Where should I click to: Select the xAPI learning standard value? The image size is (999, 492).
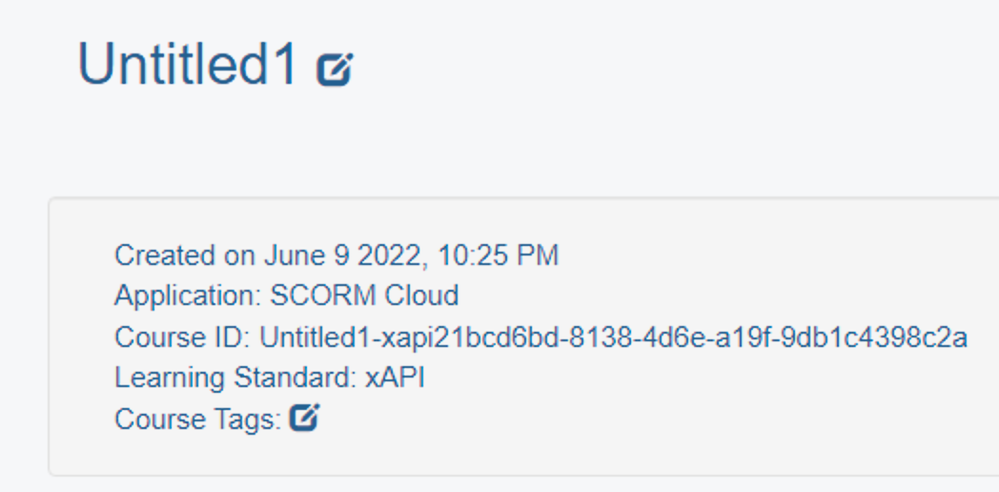(x=395, y=378)
